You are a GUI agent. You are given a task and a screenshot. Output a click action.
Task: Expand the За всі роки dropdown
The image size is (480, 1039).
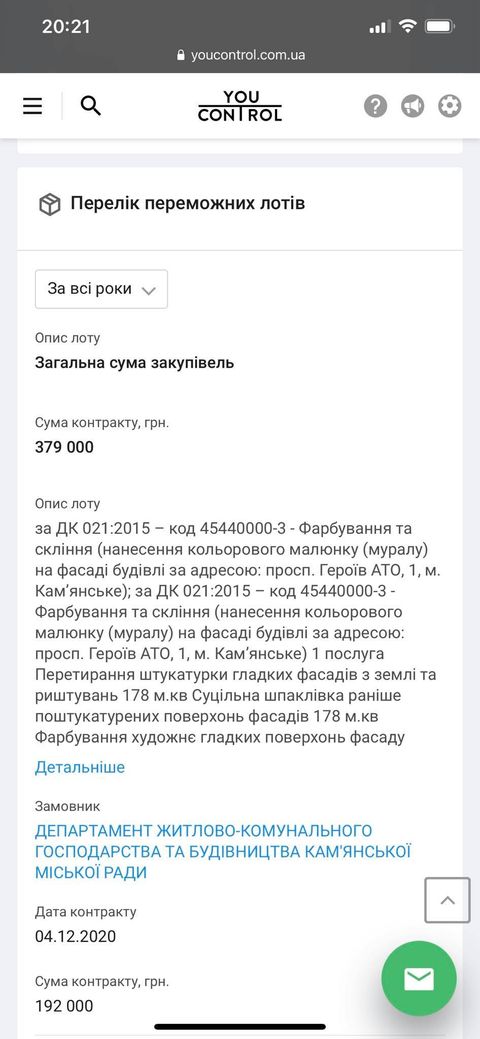pyautogui.click(x=101, y=289)
